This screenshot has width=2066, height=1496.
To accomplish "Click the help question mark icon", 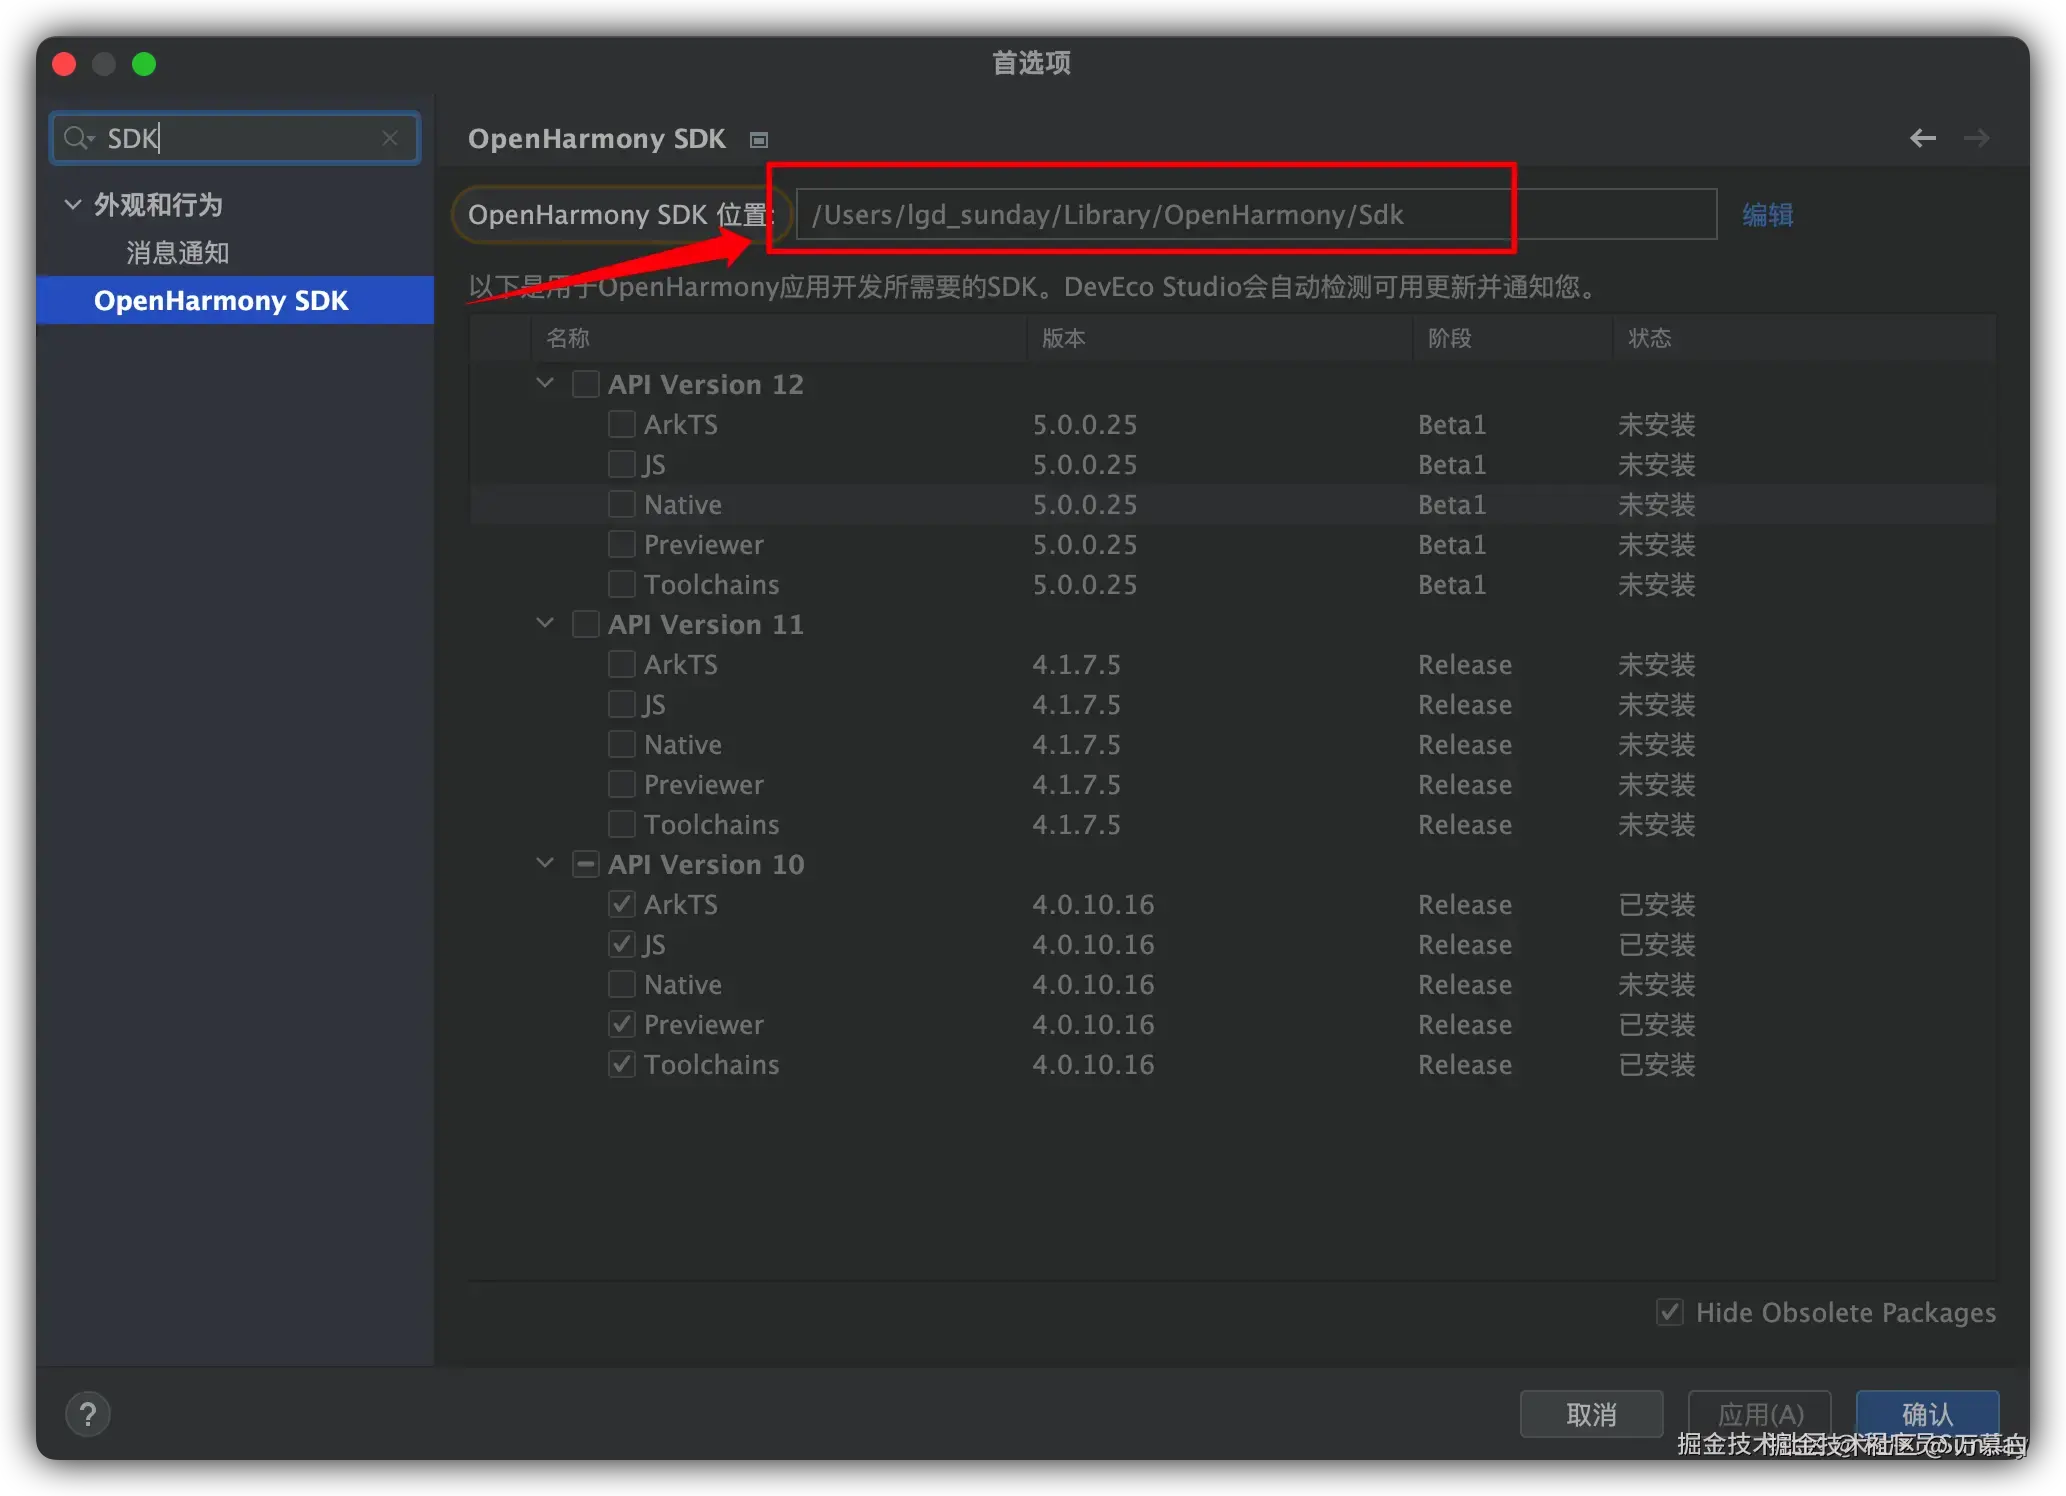I will point(87,1413).
